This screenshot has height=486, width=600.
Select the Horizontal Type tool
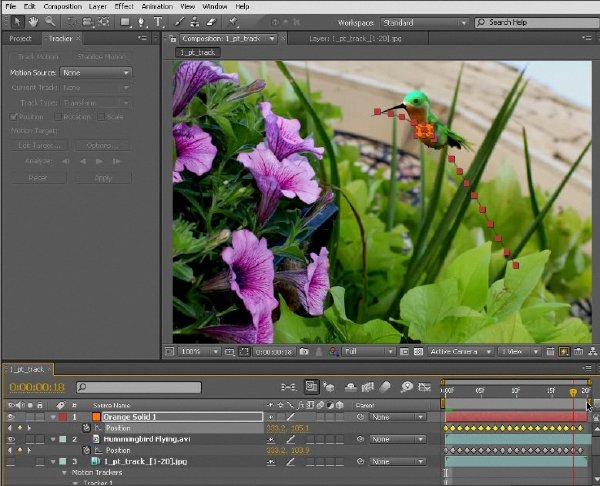(x=158, y=22)
